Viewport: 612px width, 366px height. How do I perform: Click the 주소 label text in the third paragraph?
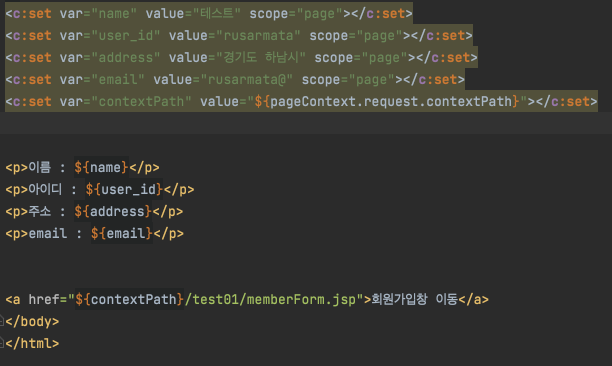click(x=39, y=211)
